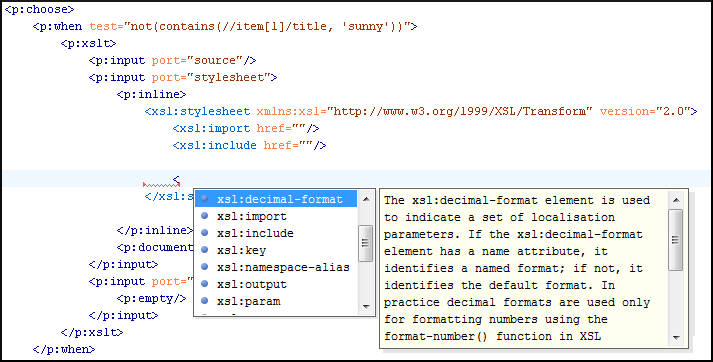
Task: Click the xsl:decimal-format documentation text
Action: point(517,268)
